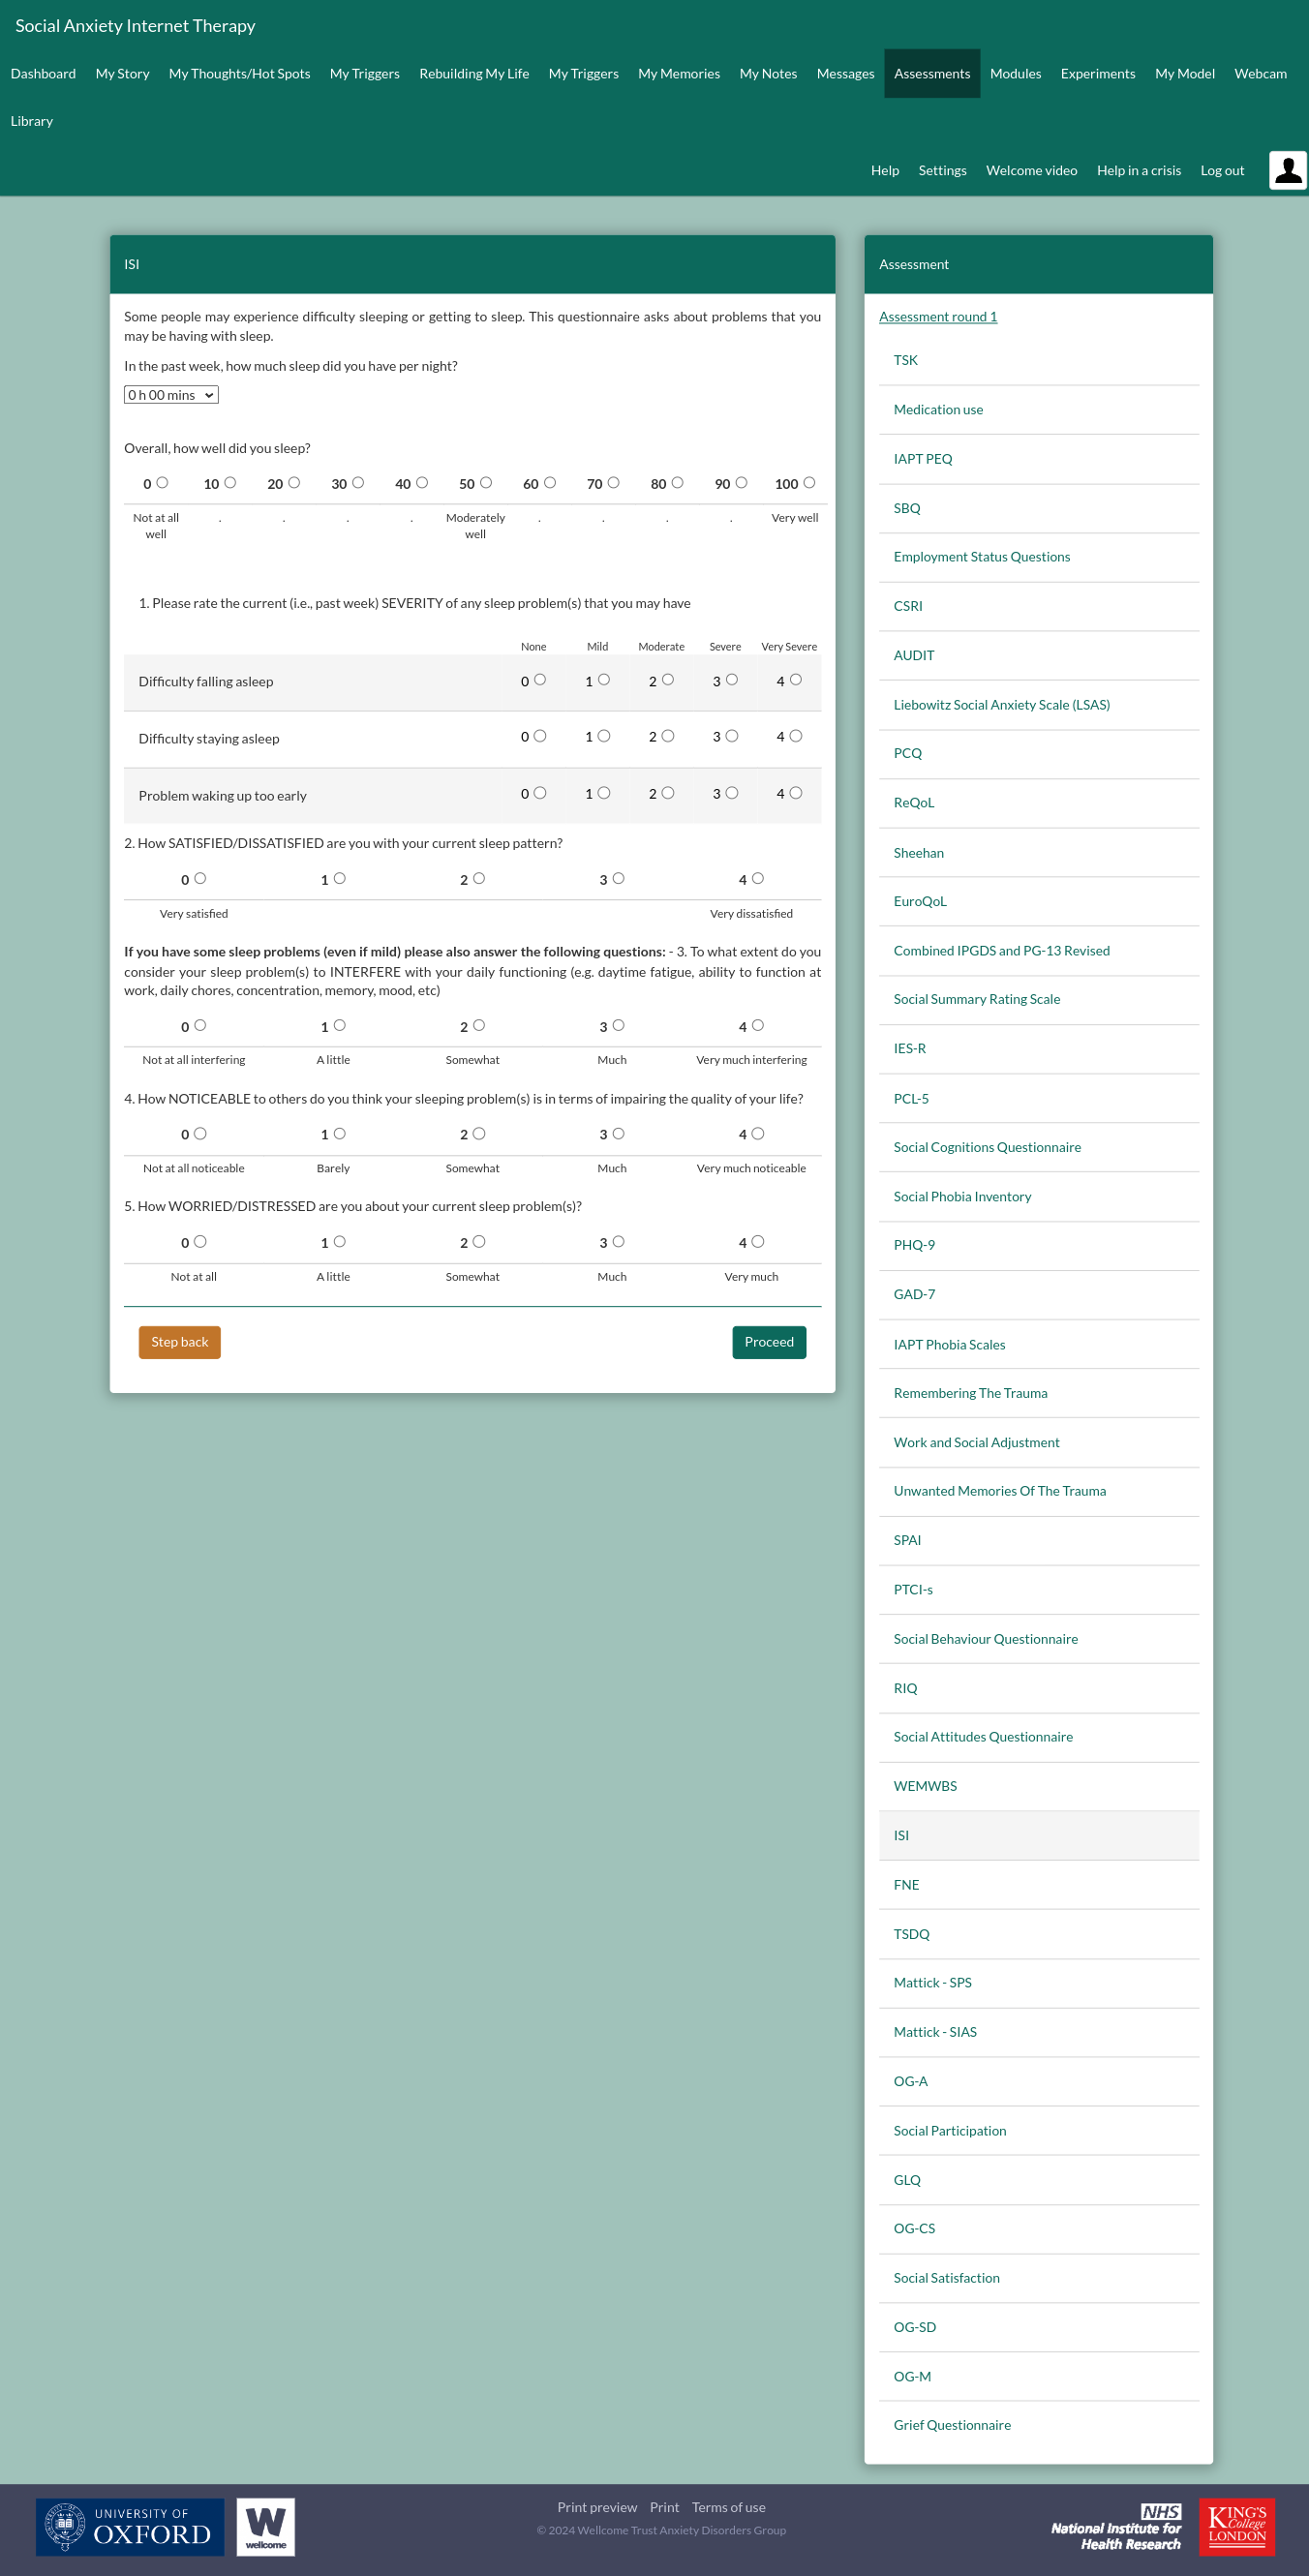Screen dimensions: 1309x2576
Task: Pick 'Much' for how worried/distressed
Action: click(618, 1241)
